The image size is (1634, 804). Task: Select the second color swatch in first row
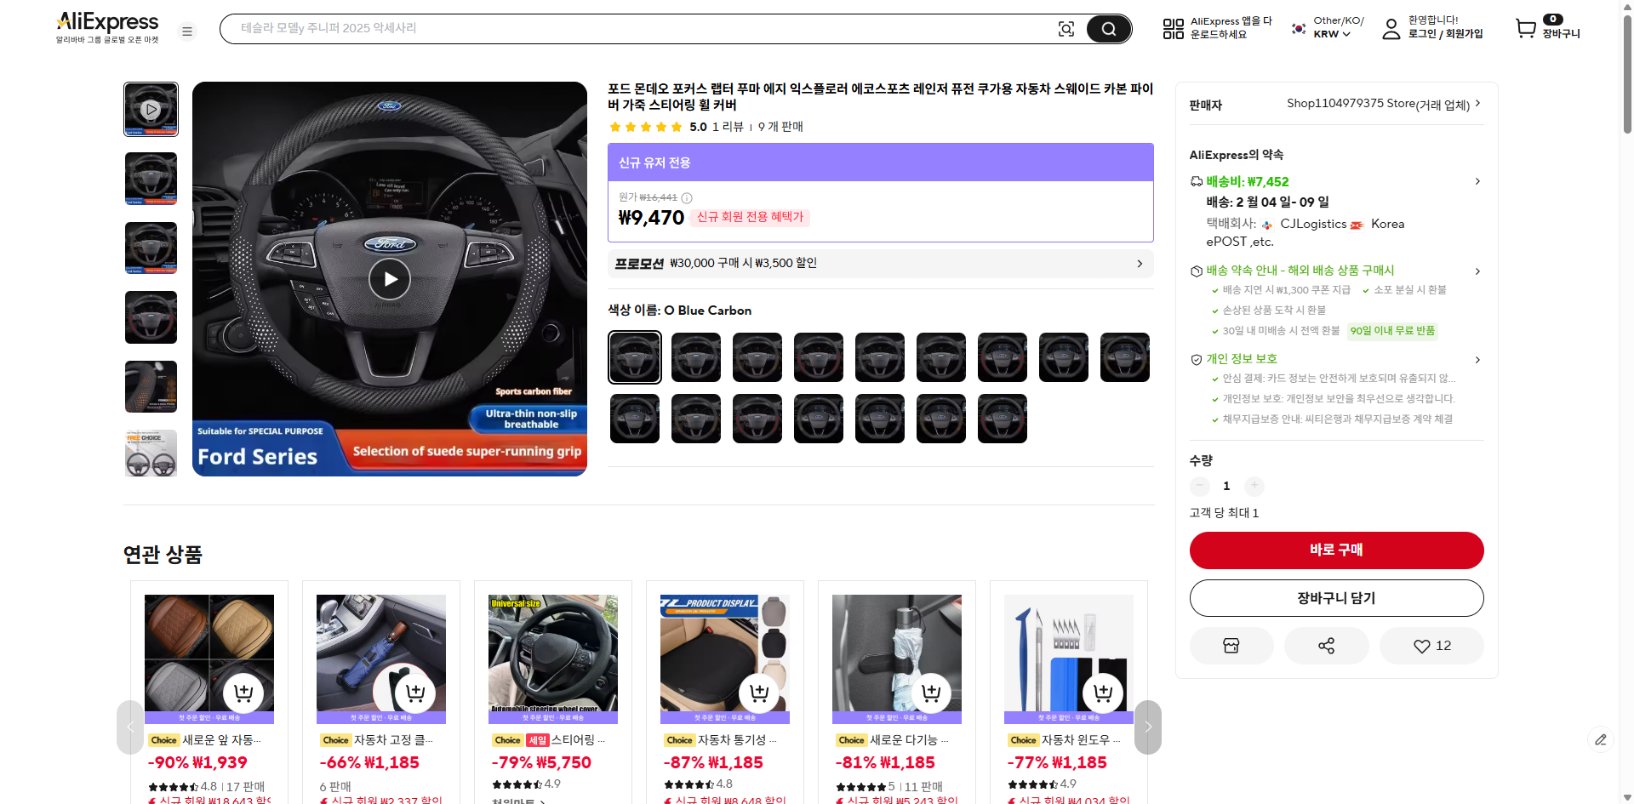(696, 357)
